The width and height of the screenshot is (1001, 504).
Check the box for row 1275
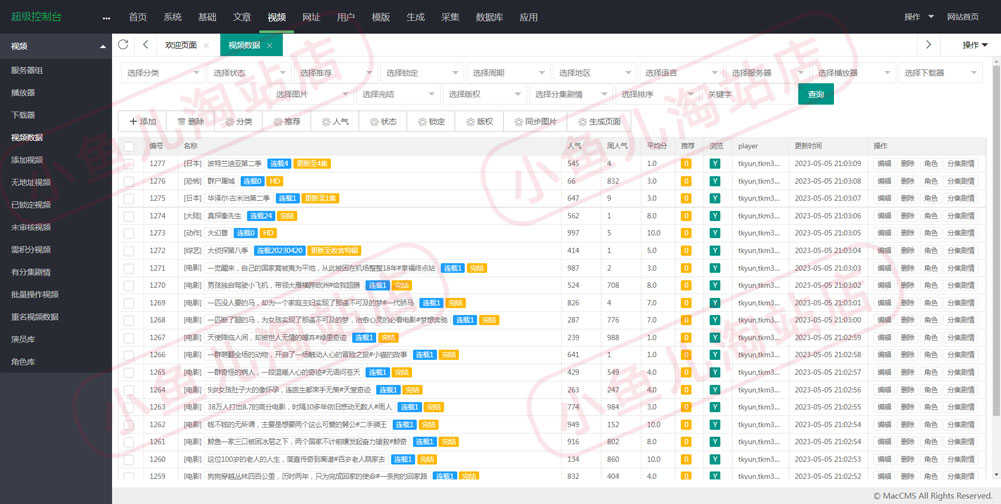(x=129, y=199)
